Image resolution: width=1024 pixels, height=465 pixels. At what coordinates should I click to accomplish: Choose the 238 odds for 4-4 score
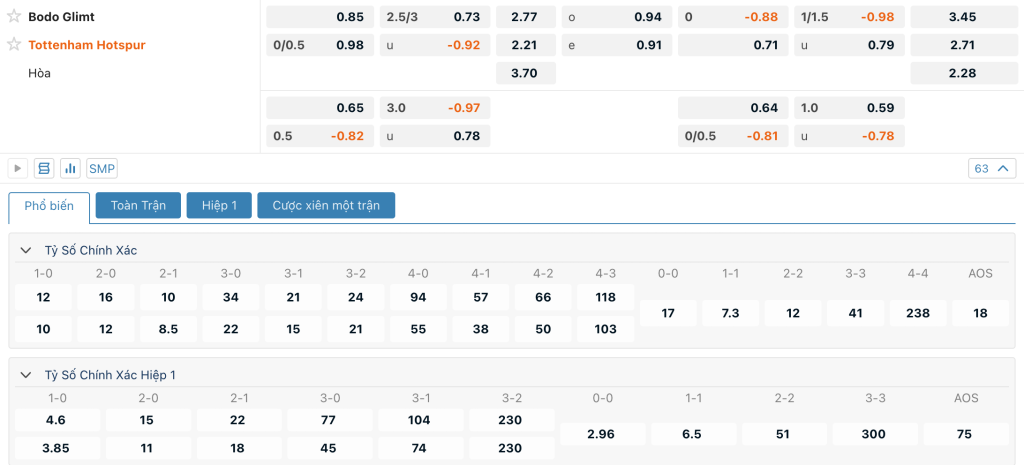point(918,313)
